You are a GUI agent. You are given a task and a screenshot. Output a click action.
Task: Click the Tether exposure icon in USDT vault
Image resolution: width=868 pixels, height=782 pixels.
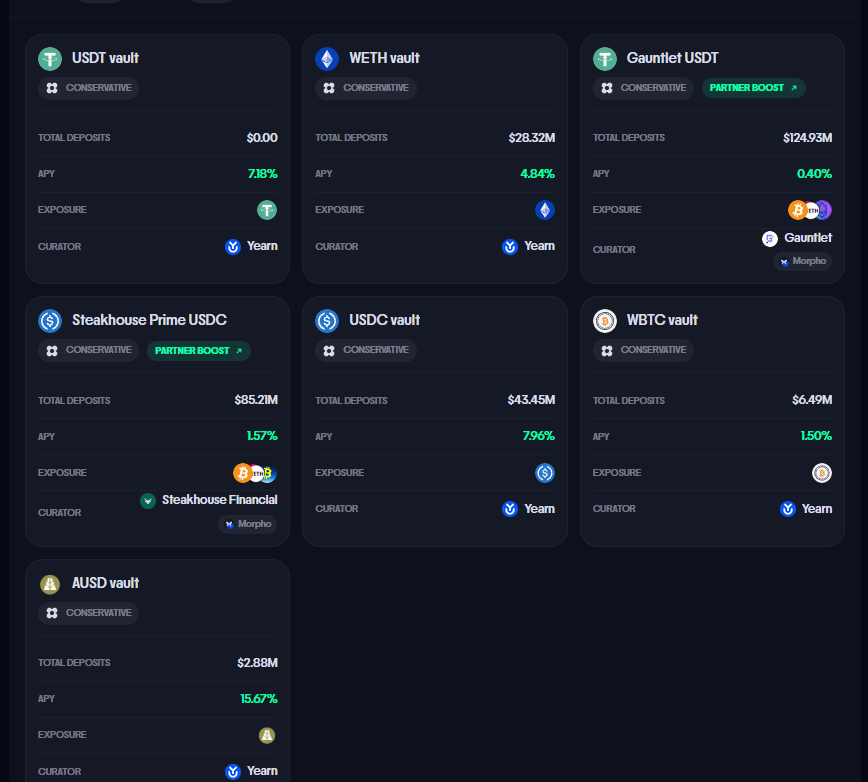click(267, 210)
